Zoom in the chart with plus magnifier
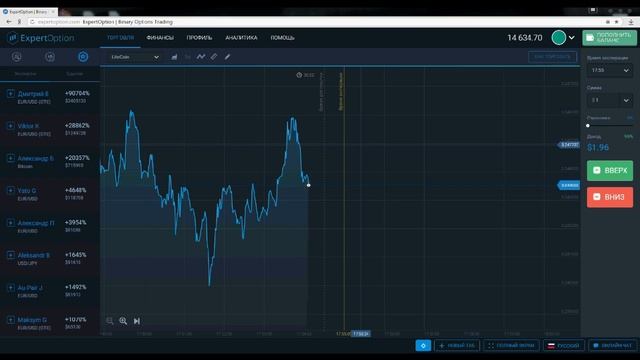Screen dimensions: 640x360 pos(123,321)
